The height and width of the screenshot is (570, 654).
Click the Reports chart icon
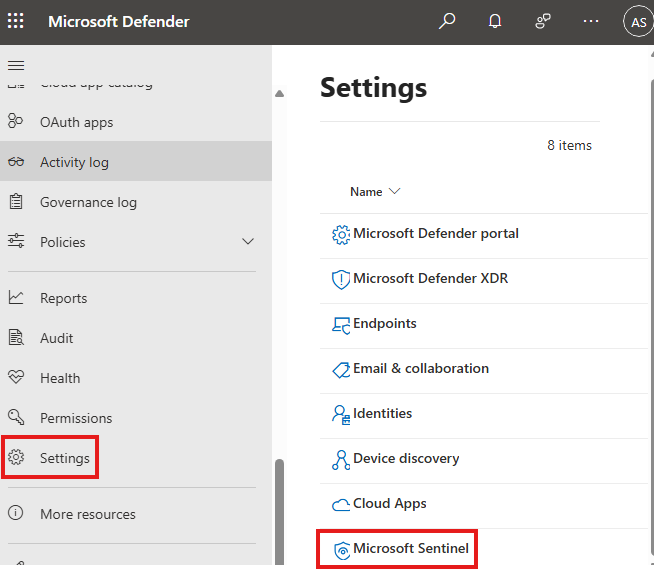click(16, 297)
